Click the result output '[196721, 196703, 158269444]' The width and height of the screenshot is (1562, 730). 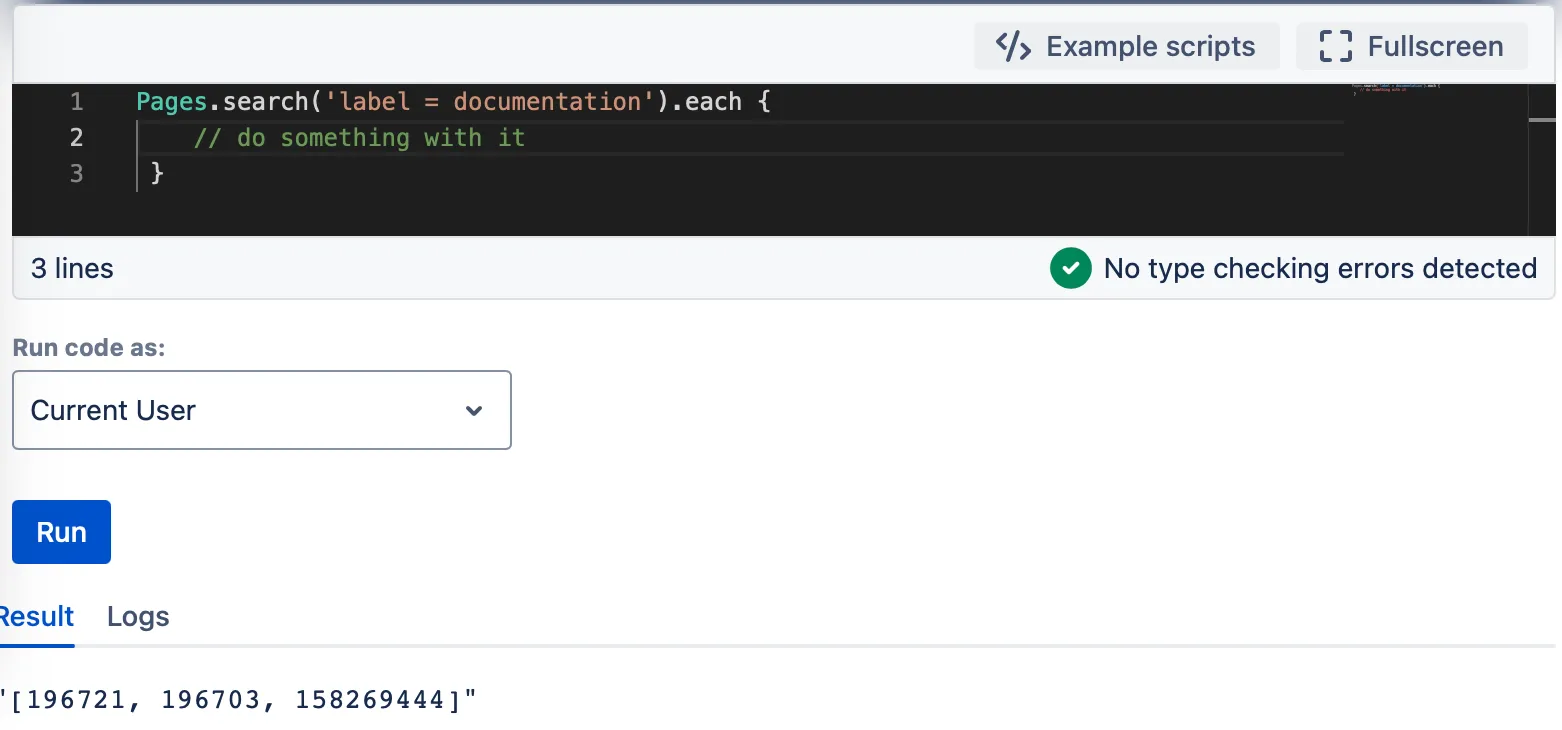tap(239, 700)
